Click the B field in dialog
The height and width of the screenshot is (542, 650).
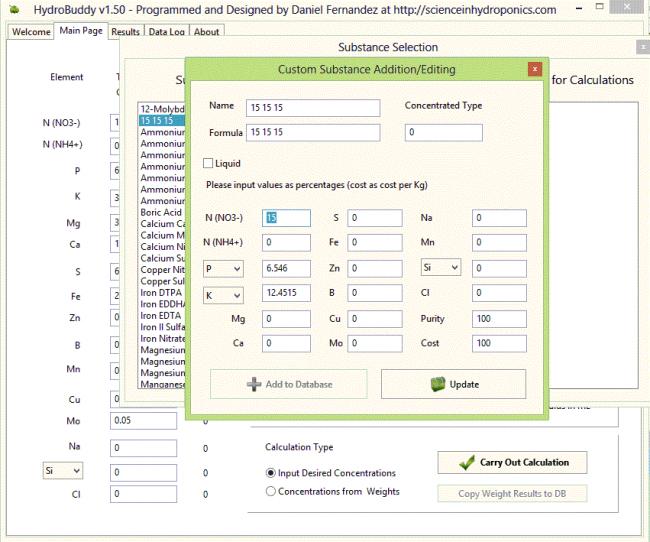pyautogui.click(x=375, y=293)
